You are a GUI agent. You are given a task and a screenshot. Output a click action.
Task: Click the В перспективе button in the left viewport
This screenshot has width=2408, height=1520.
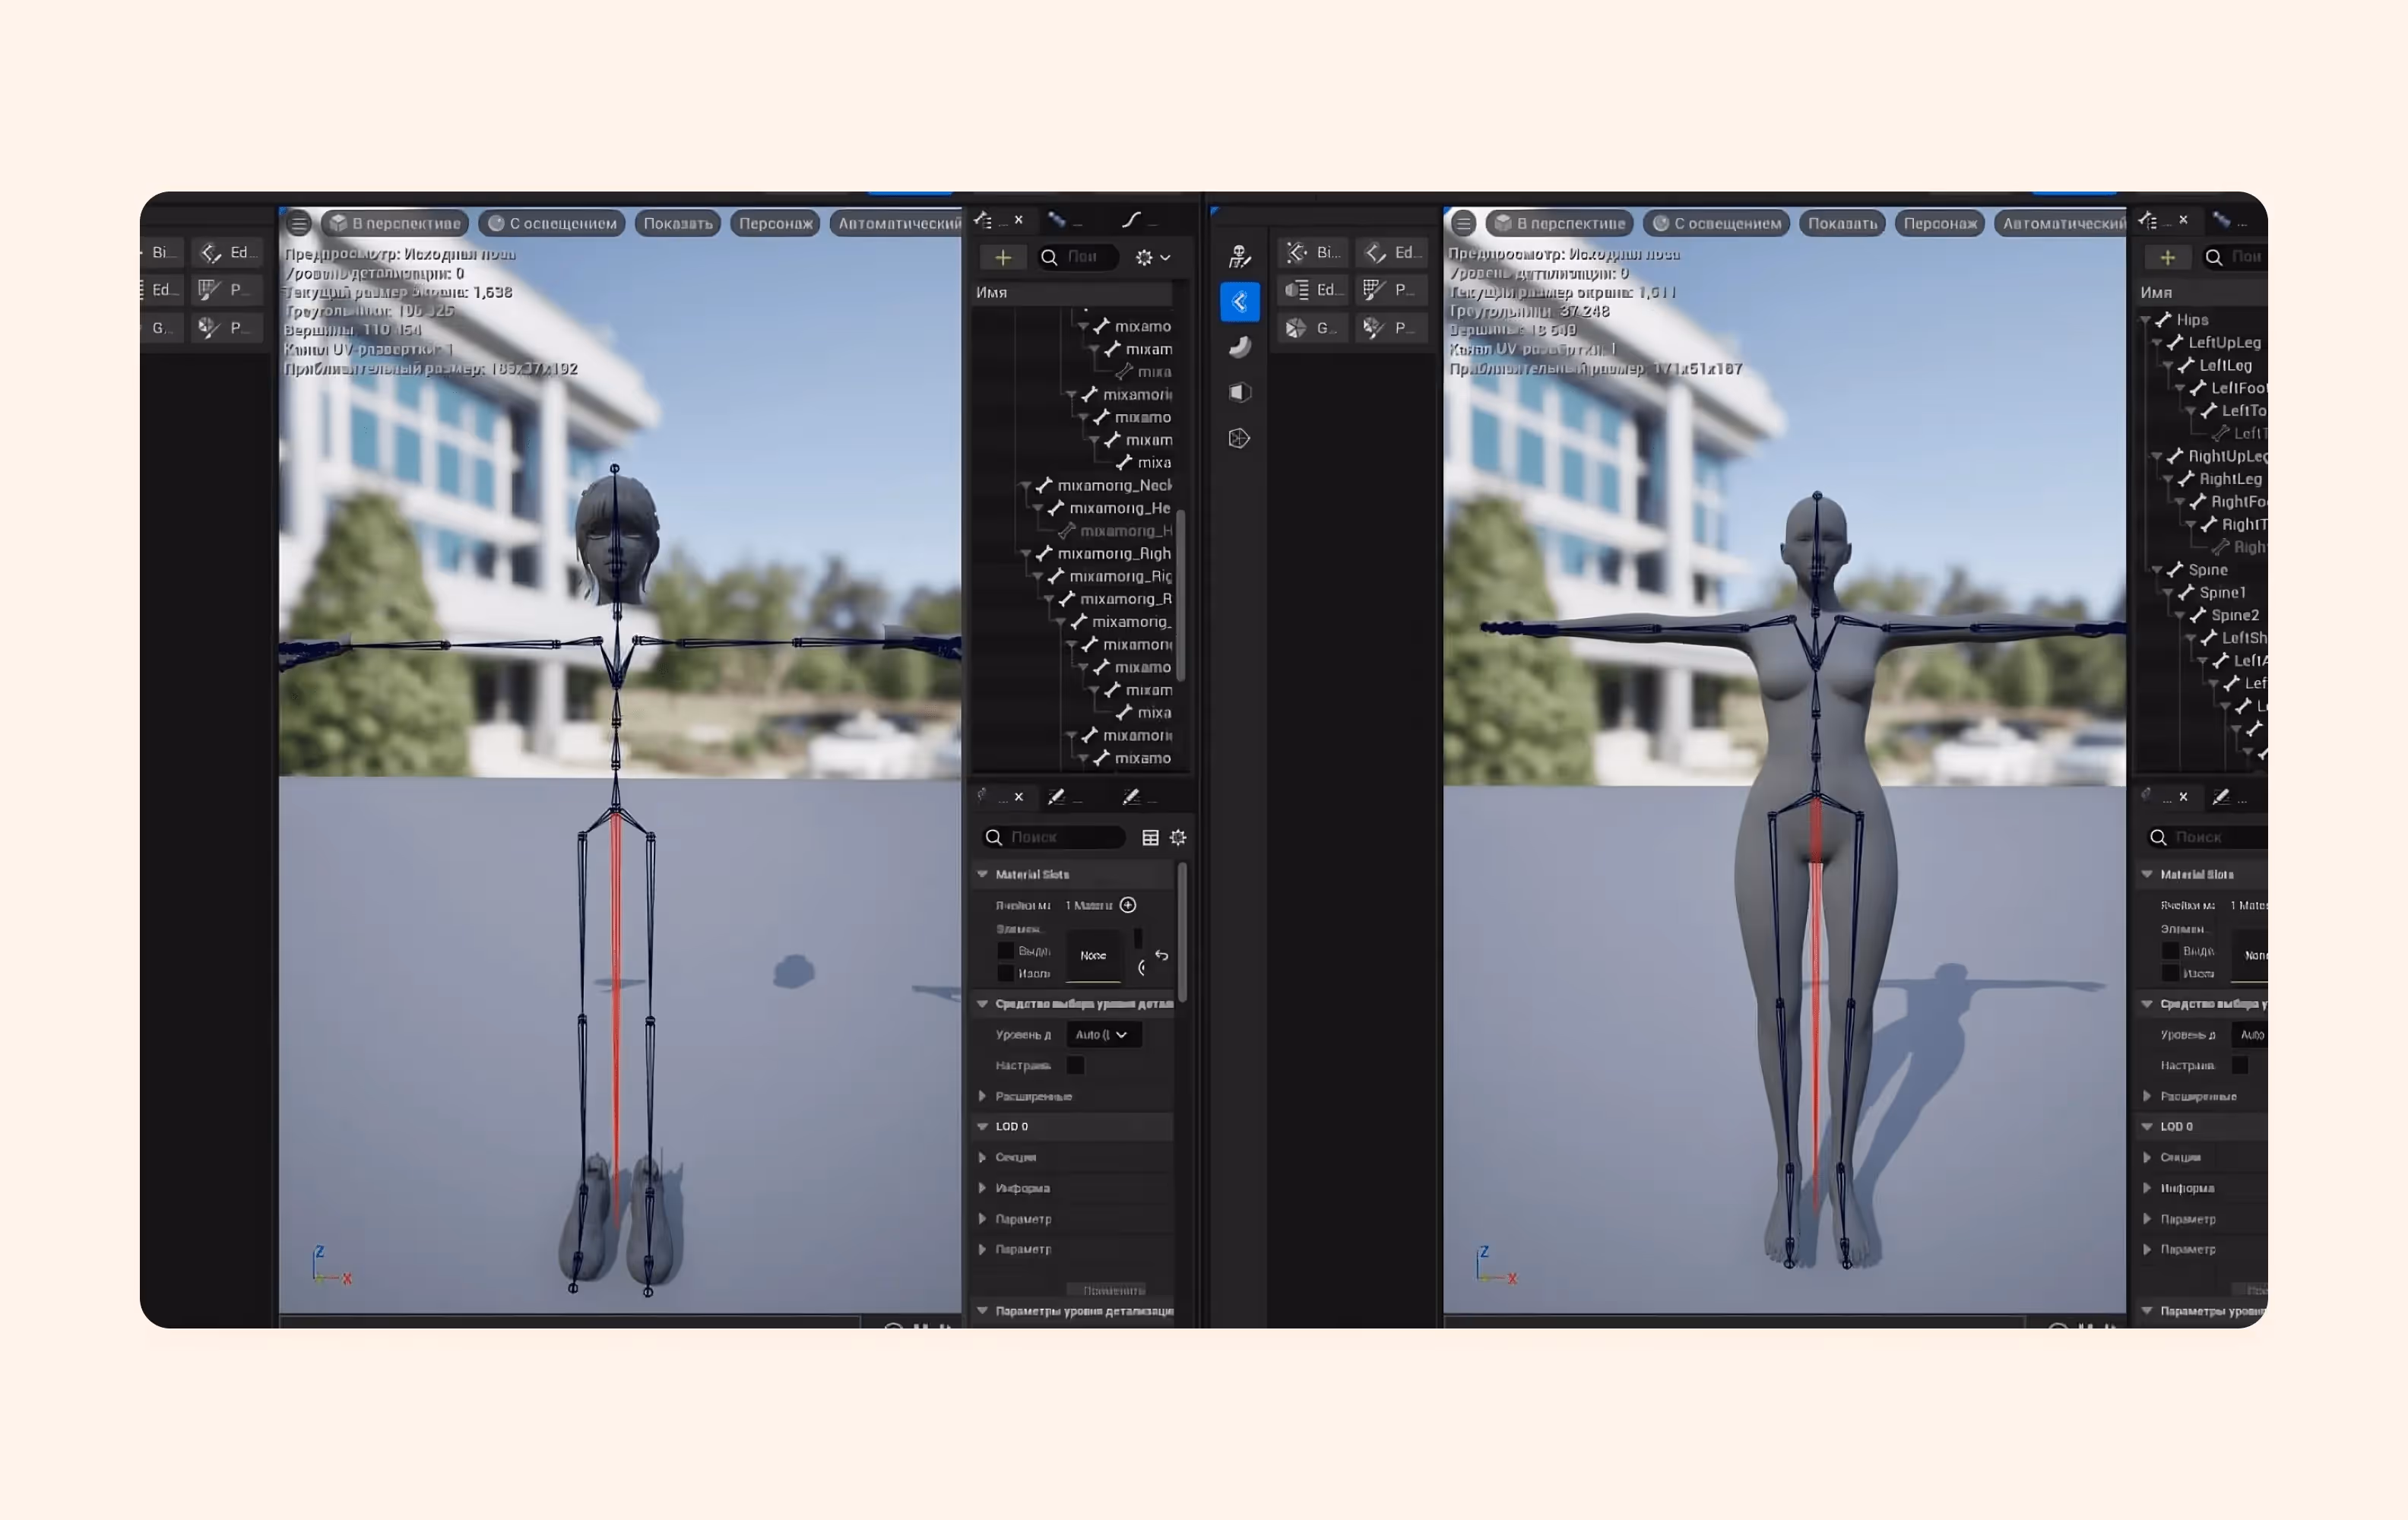pos(396,223)
